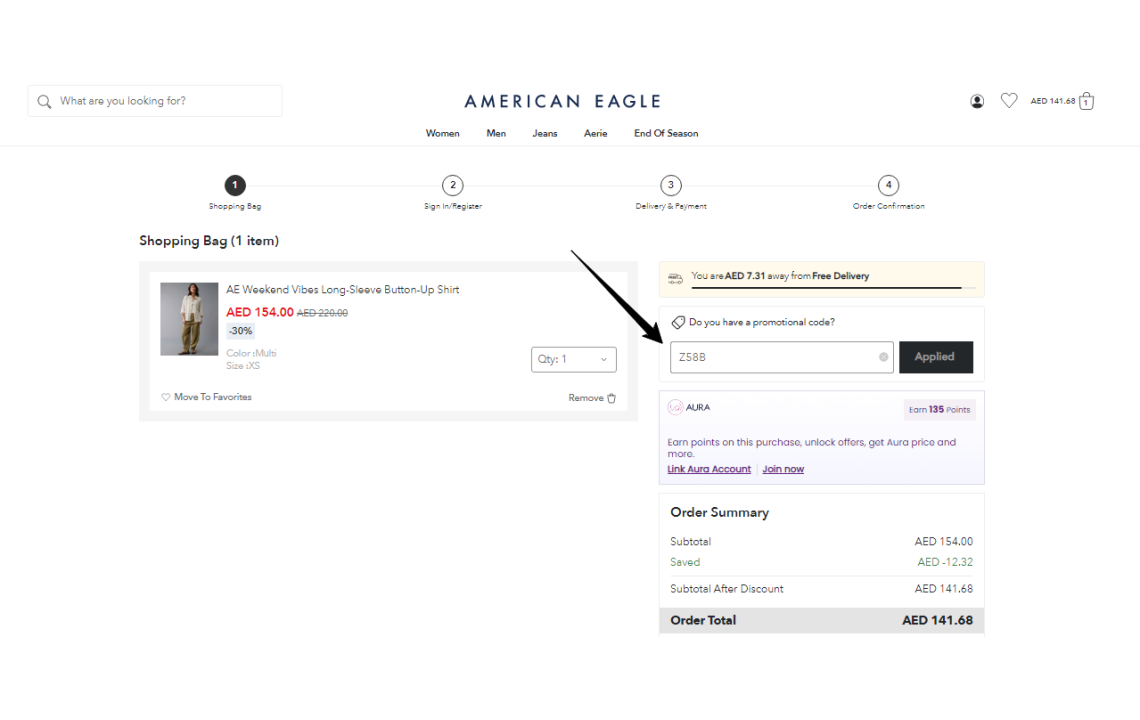This screenshot has height=720, width=1140.
Task: Click the American Eagle logo
Action: tap(563, 101)
